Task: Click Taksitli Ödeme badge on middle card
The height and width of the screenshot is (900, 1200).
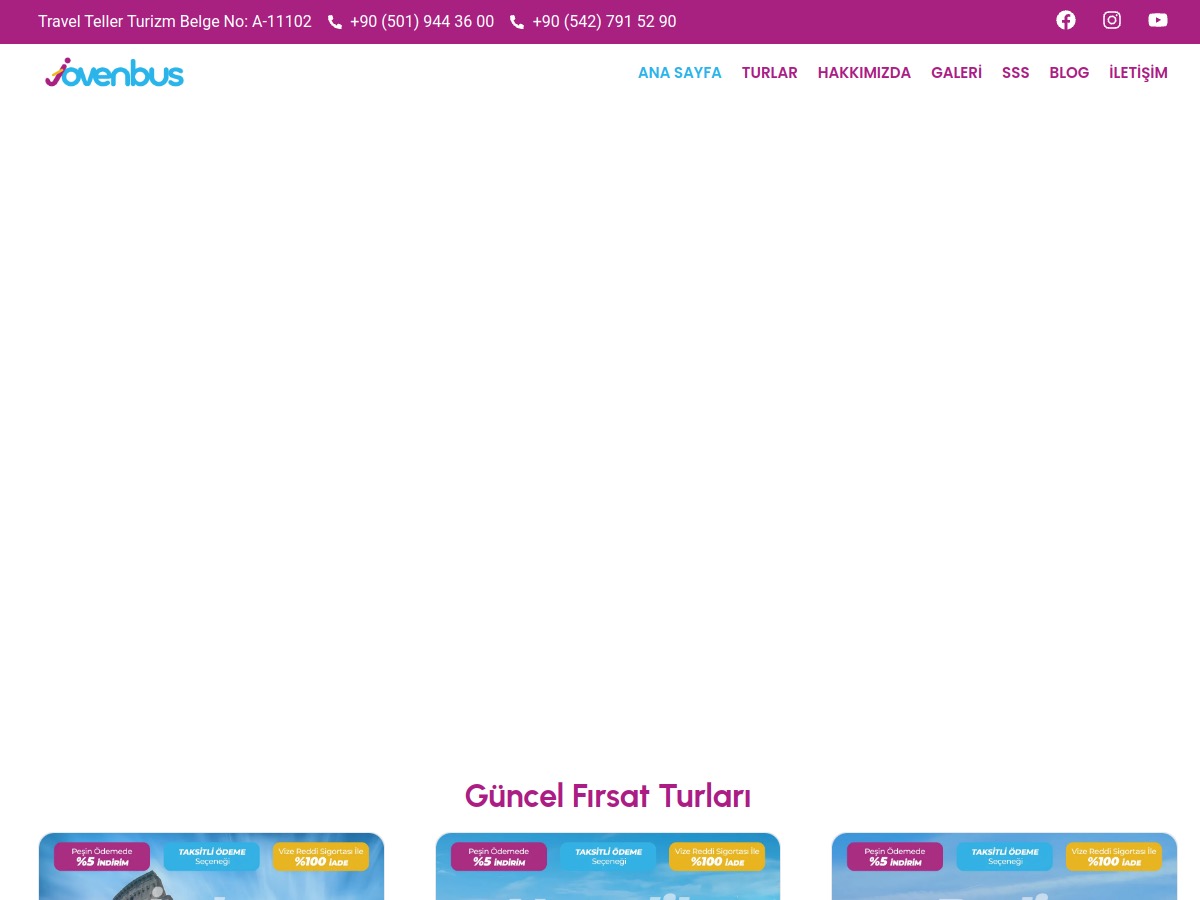Action: click(608, 857)
